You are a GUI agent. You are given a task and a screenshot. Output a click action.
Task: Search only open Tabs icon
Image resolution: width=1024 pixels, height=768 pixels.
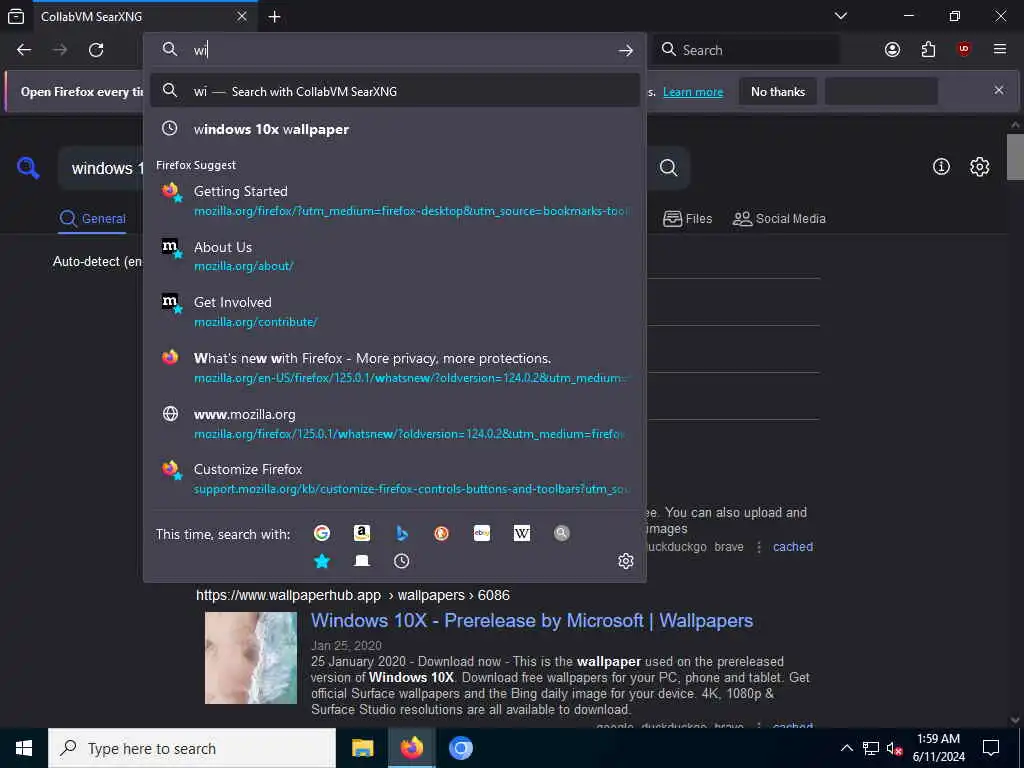point(362,561)
